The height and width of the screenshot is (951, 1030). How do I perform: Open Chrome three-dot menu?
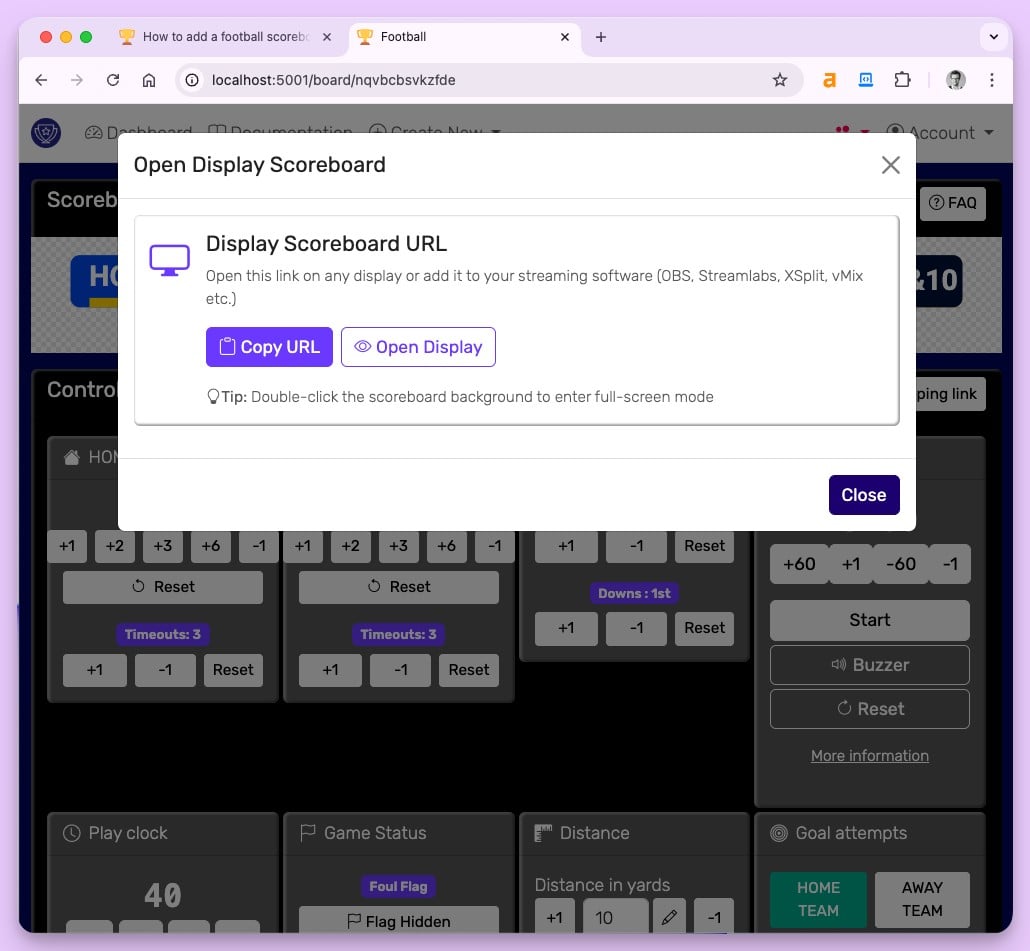pyautogui.click(x=992, y=80)
